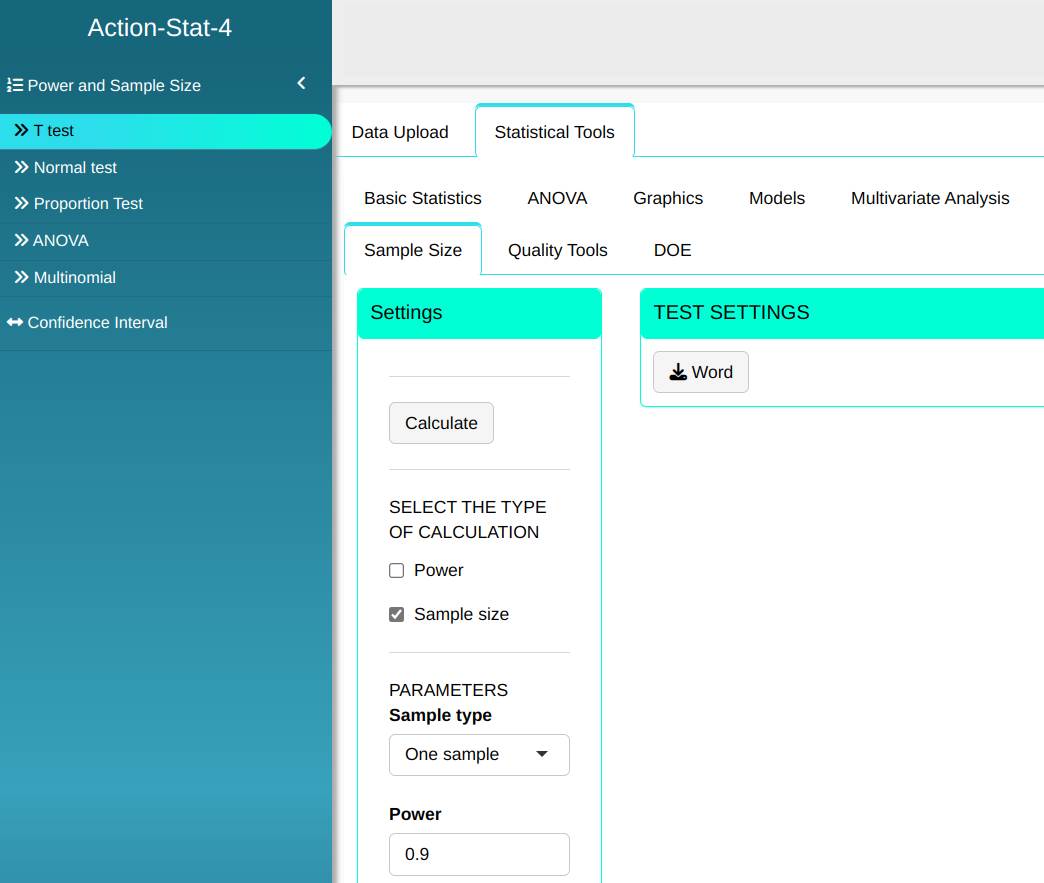Screen dimensions: 1044x883
Task: Uncheck the Sample size checkbox
Action: point(396,615)
